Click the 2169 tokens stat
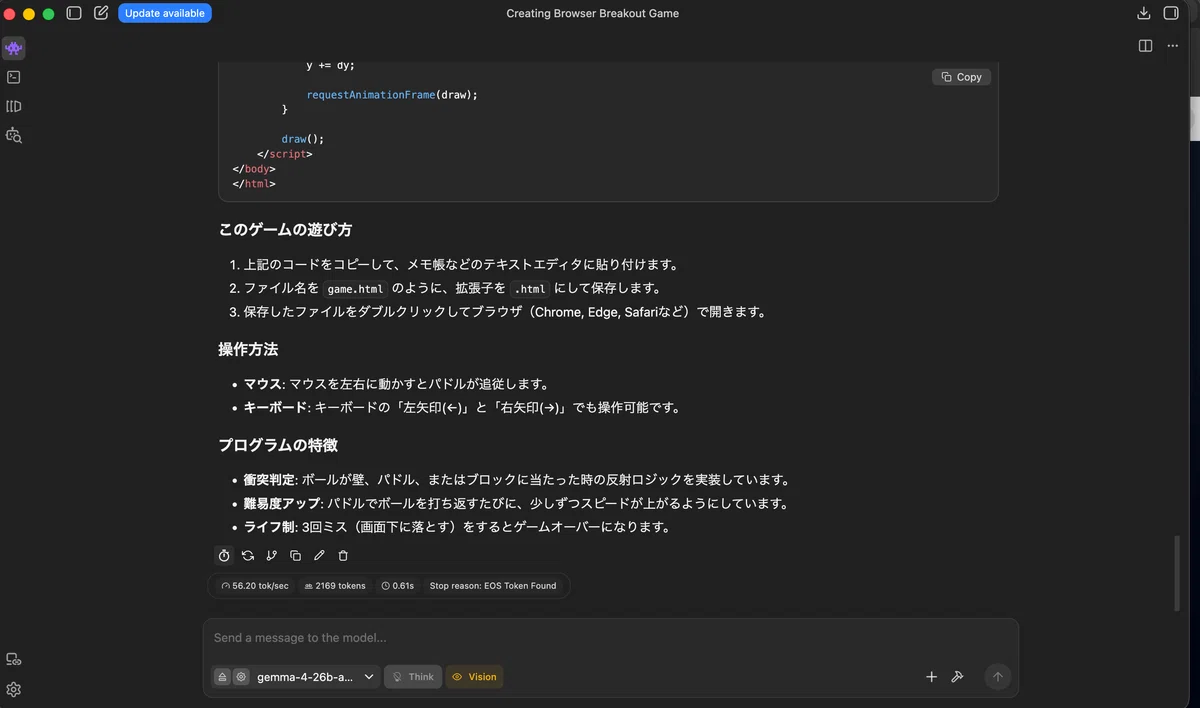 tap(335, 586)
